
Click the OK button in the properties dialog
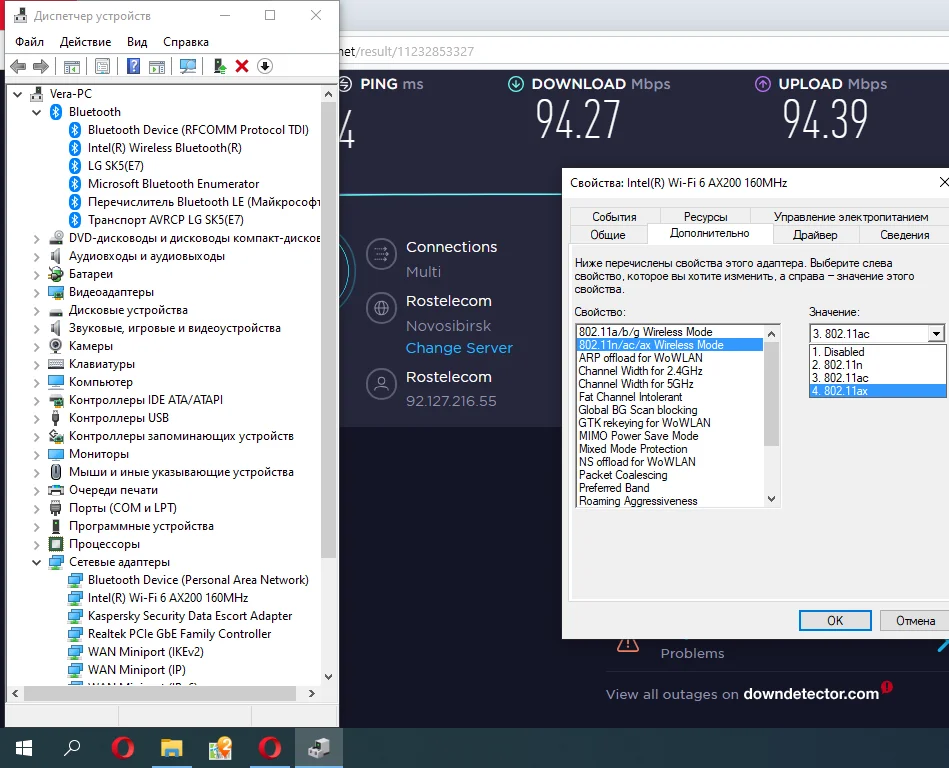(x=835, y=620)
